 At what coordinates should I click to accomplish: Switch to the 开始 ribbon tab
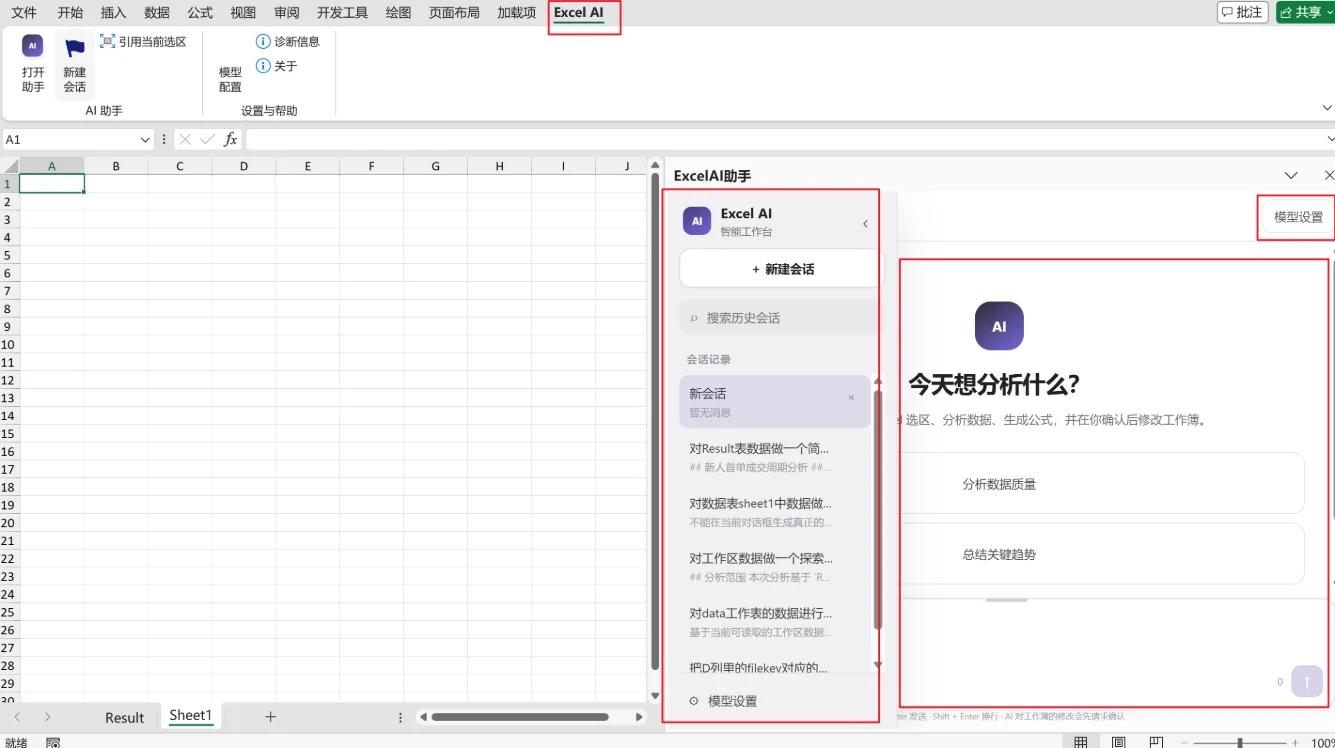point(70,12)
